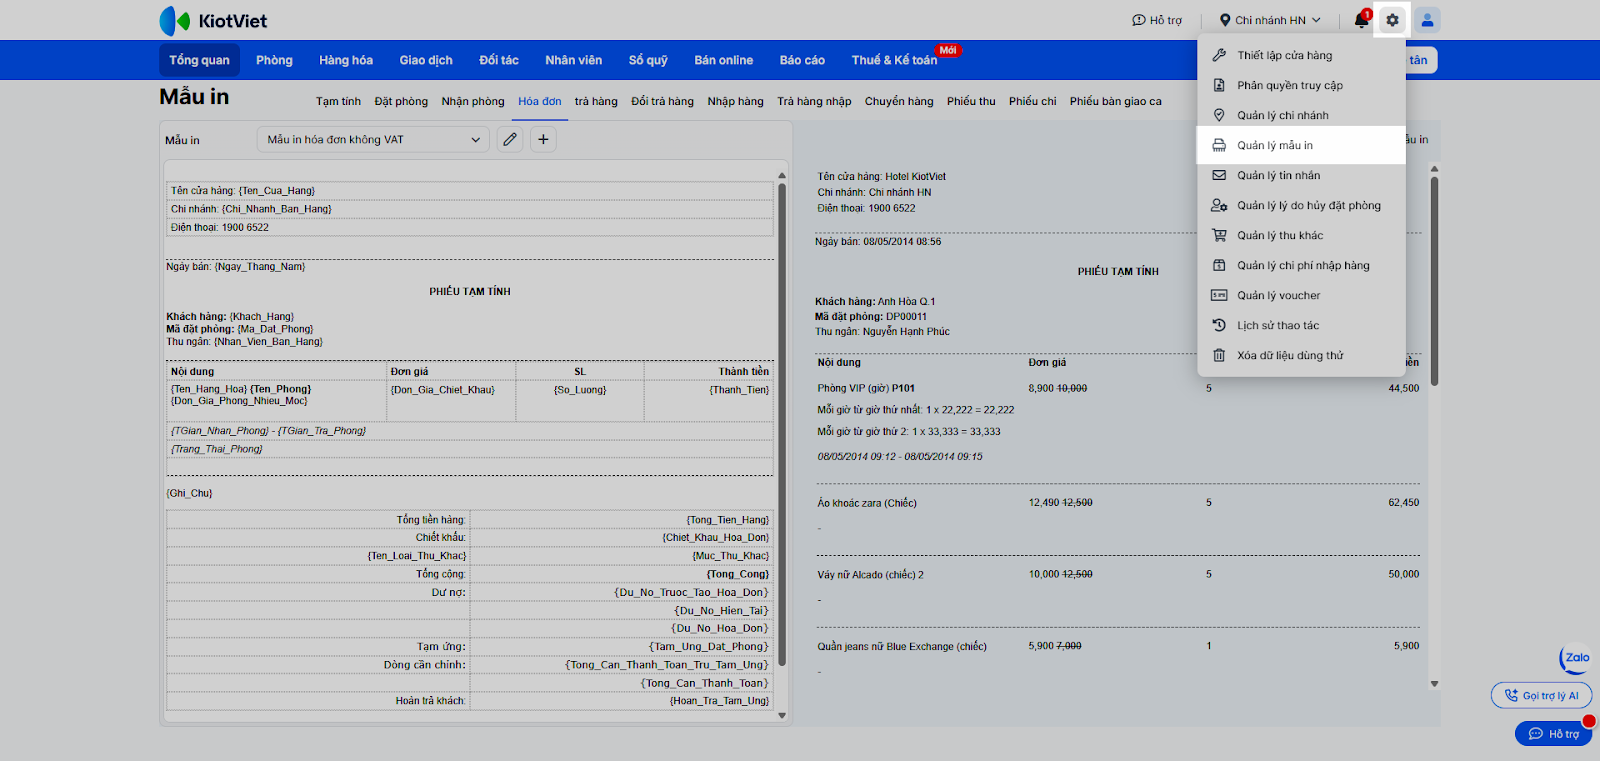Open the Bán online menu
This screenshot has height=761, width=1600.
click(x=724, y=60)
